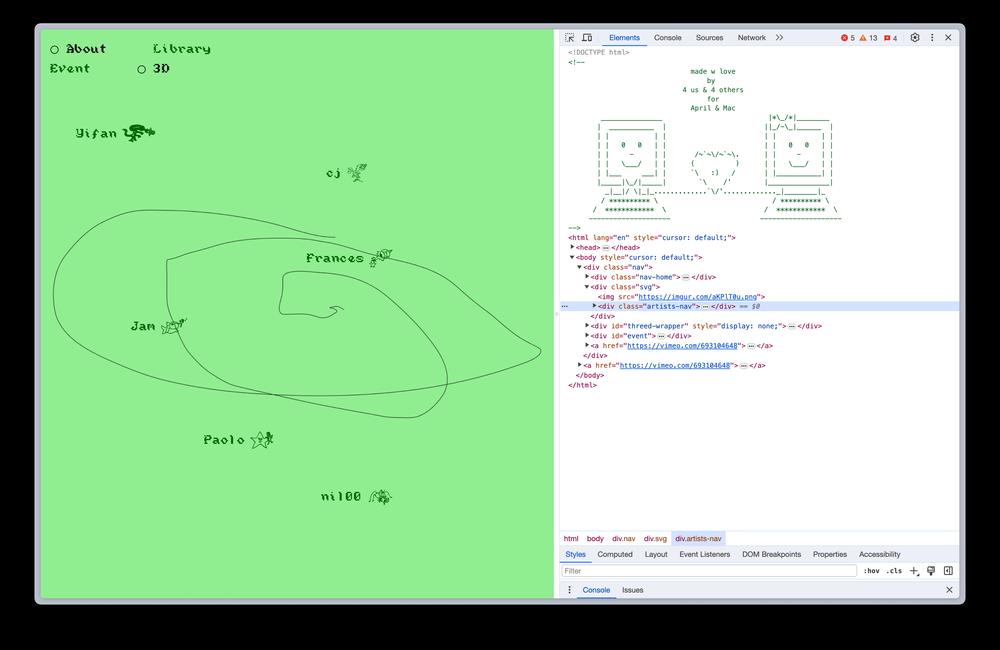Click the star icon beside Paolo
Screen dimensions: 1000x650
point(262,439)
